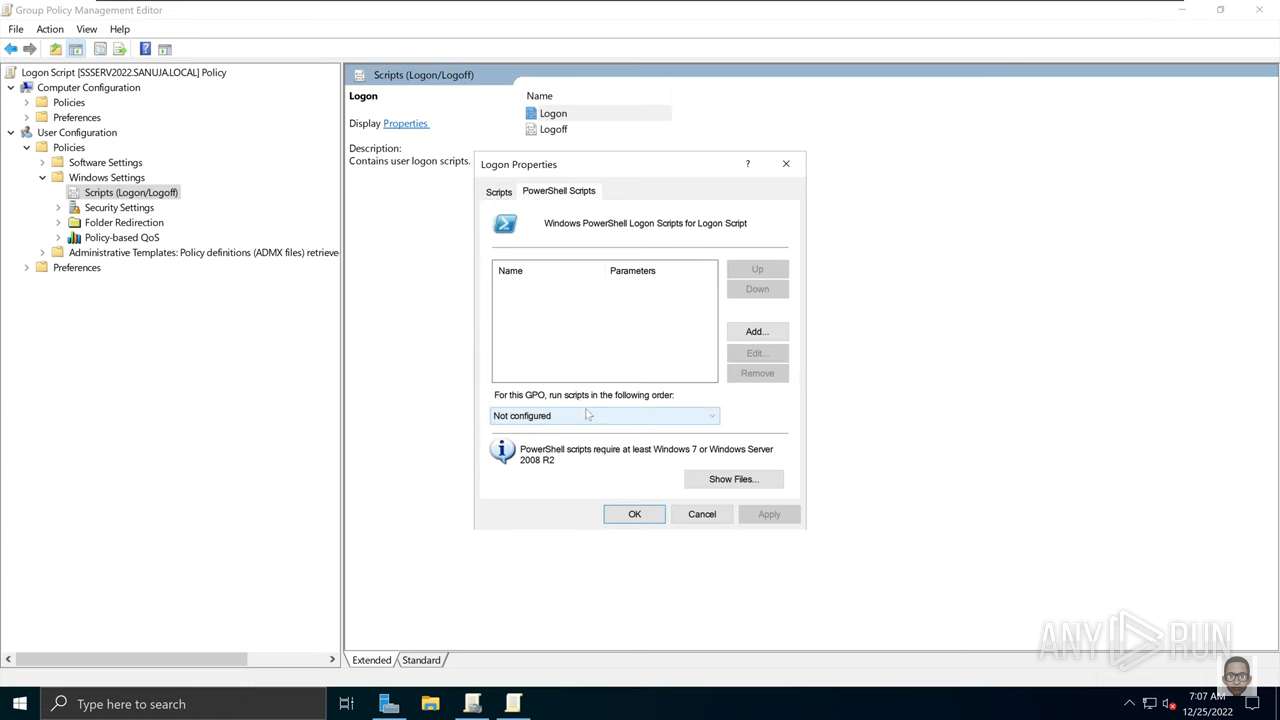The width and height of the screenshot is (1280, 720).
Task: Click the Export List toolbar icon
Action: (120, 49)
